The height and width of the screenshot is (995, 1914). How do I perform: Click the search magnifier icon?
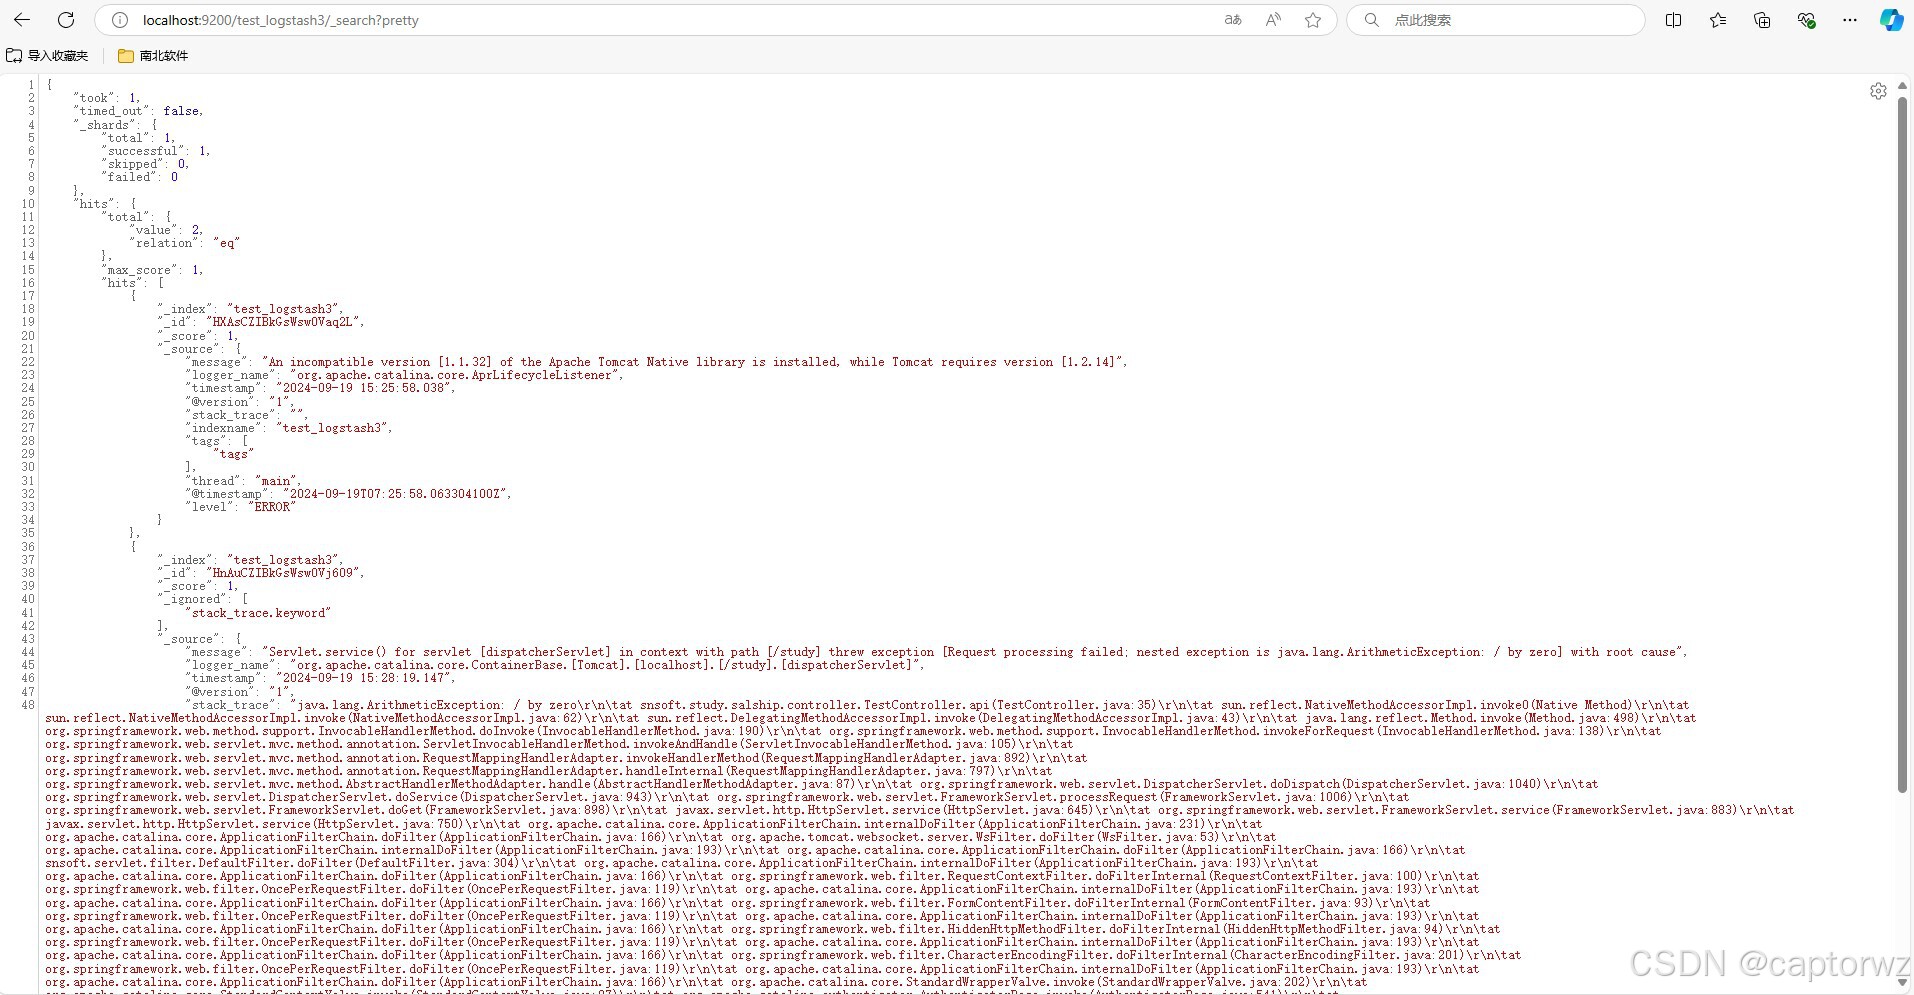tap(1372, 20)
